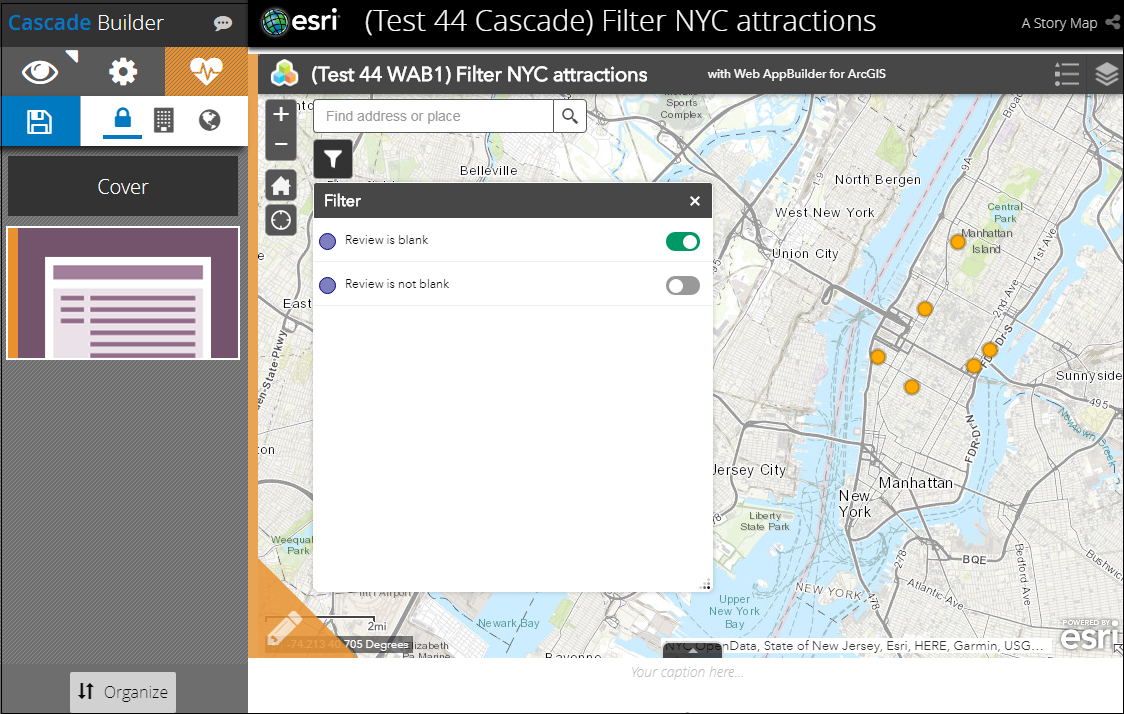1124x714 pixels.
Task: Select the public globe sharing option
Action: (209, 120)
